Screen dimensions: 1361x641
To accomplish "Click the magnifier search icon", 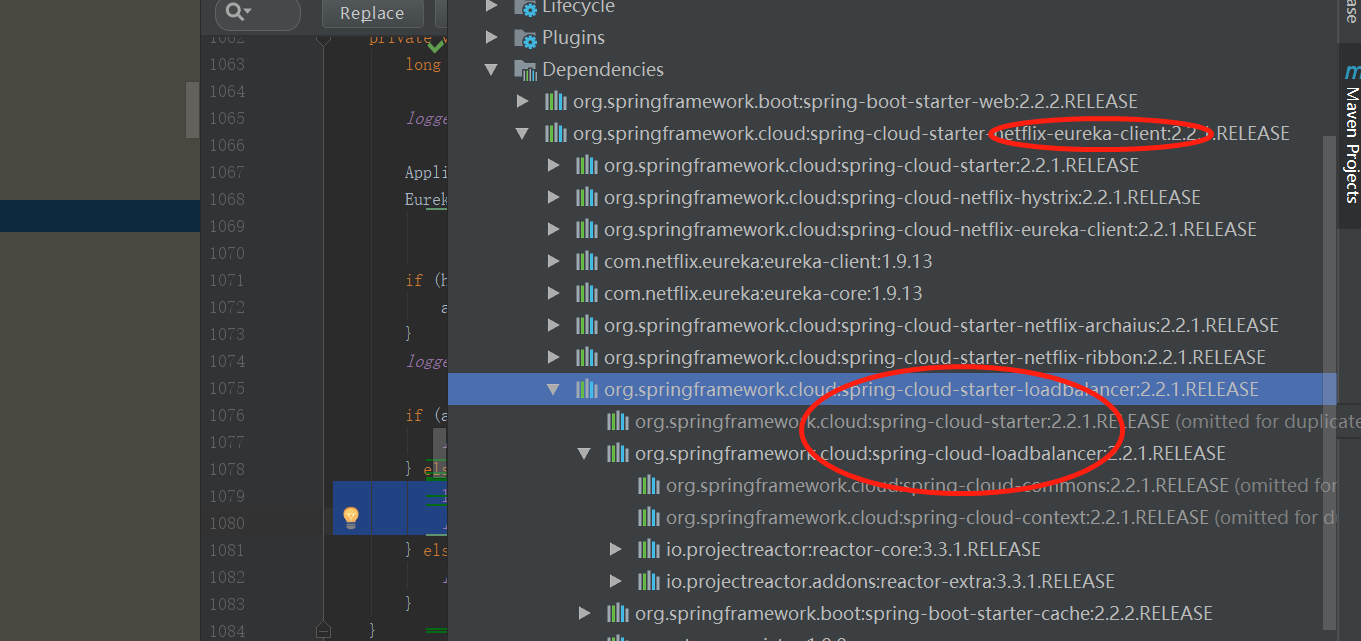I will (233, 12).
